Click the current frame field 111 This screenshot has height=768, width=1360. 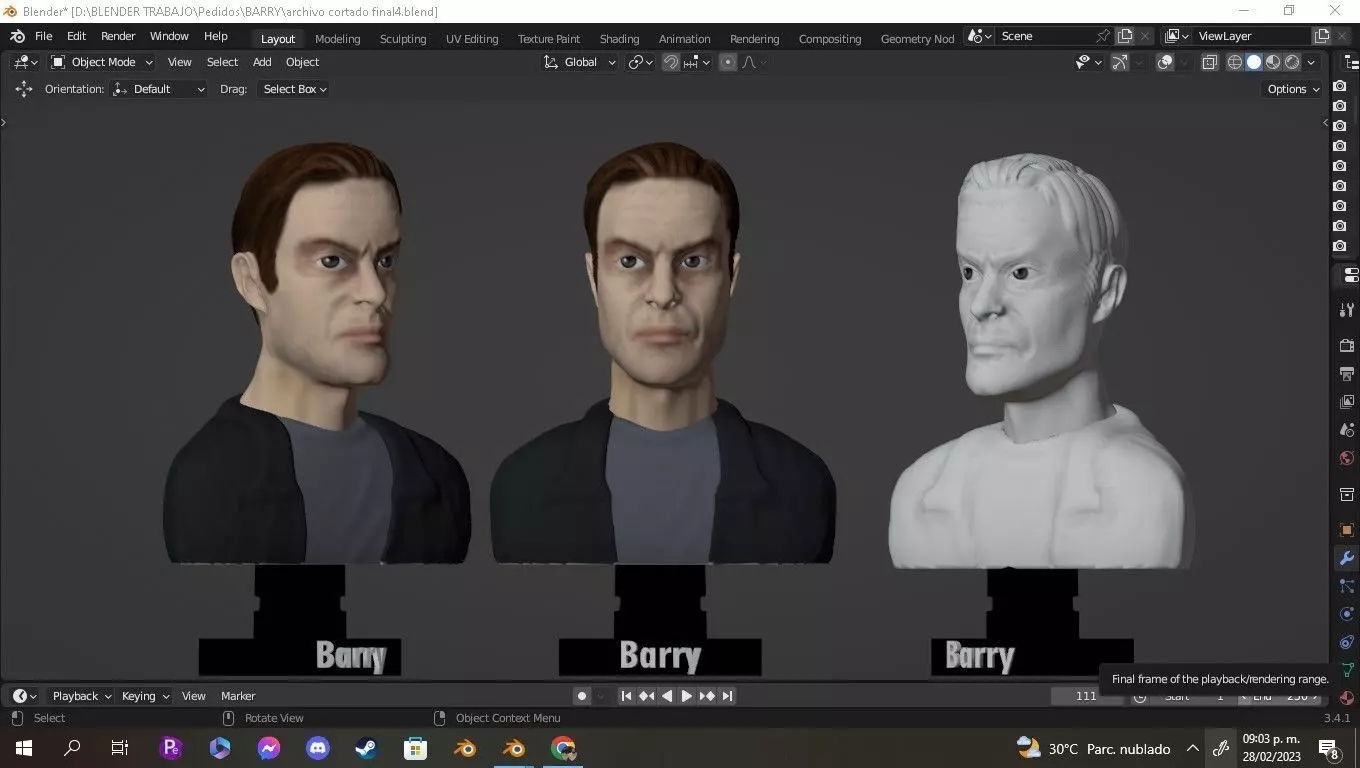pyautogui.click(x=1086, y=696)
